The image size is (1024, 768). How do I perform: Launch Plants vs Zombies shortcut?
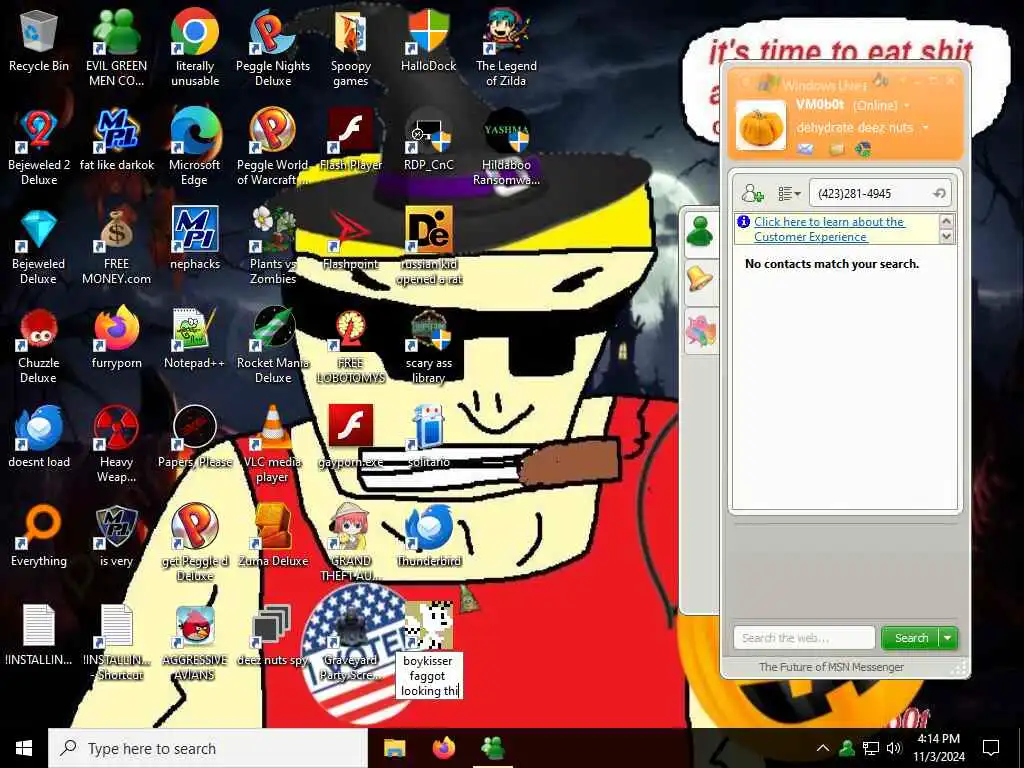coord(273,246)
